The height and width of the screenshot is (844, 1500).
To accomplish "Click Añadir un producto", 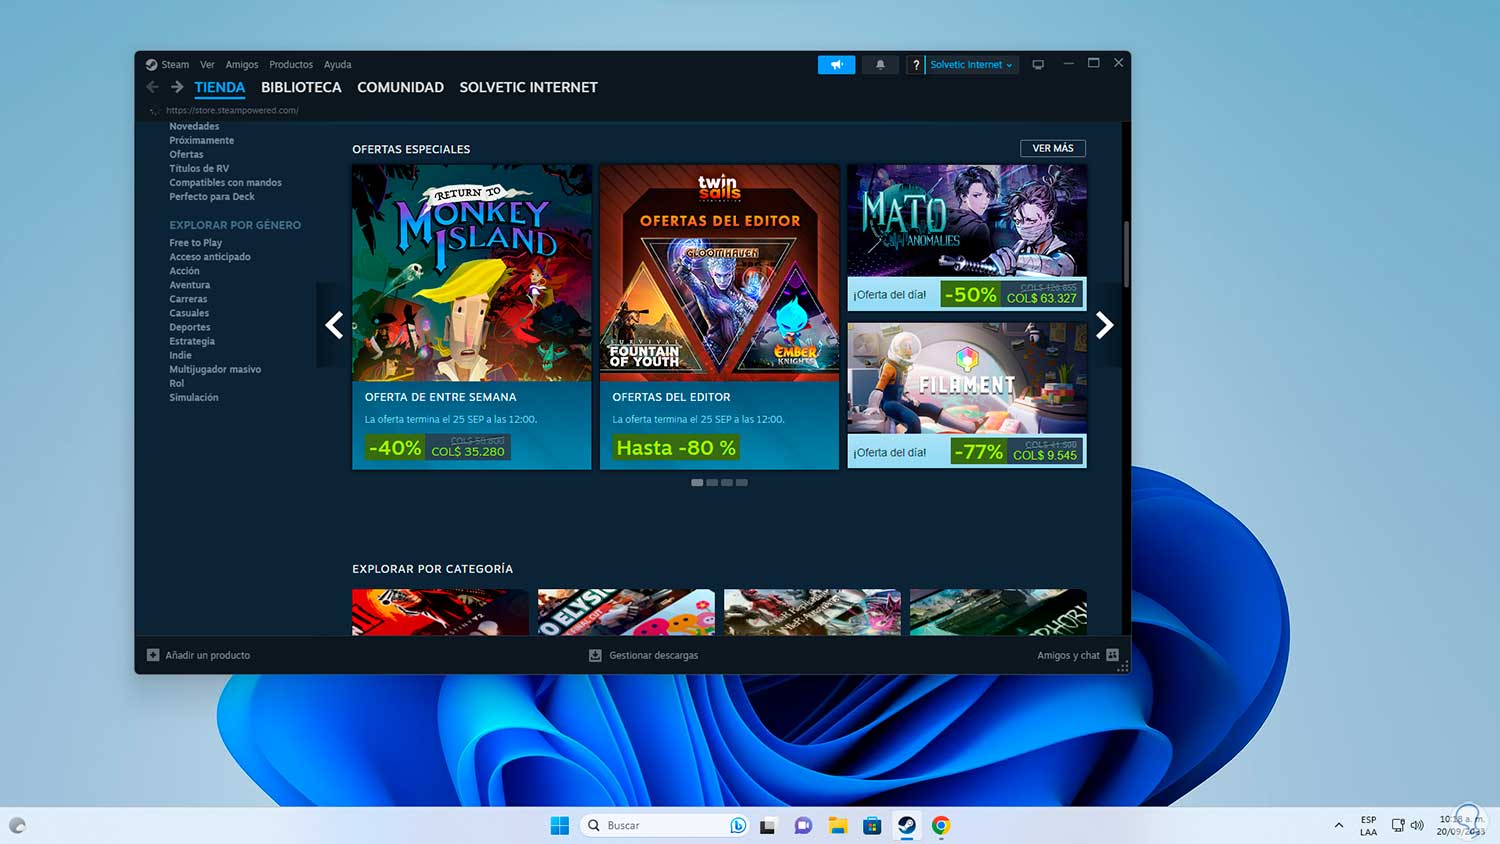I will 208,655.
